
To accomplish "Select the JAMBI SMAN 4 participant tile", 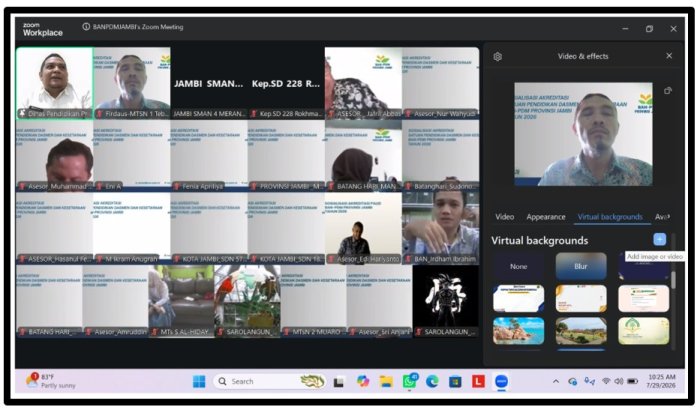I will pyautogui.click(x=209, y=83).
